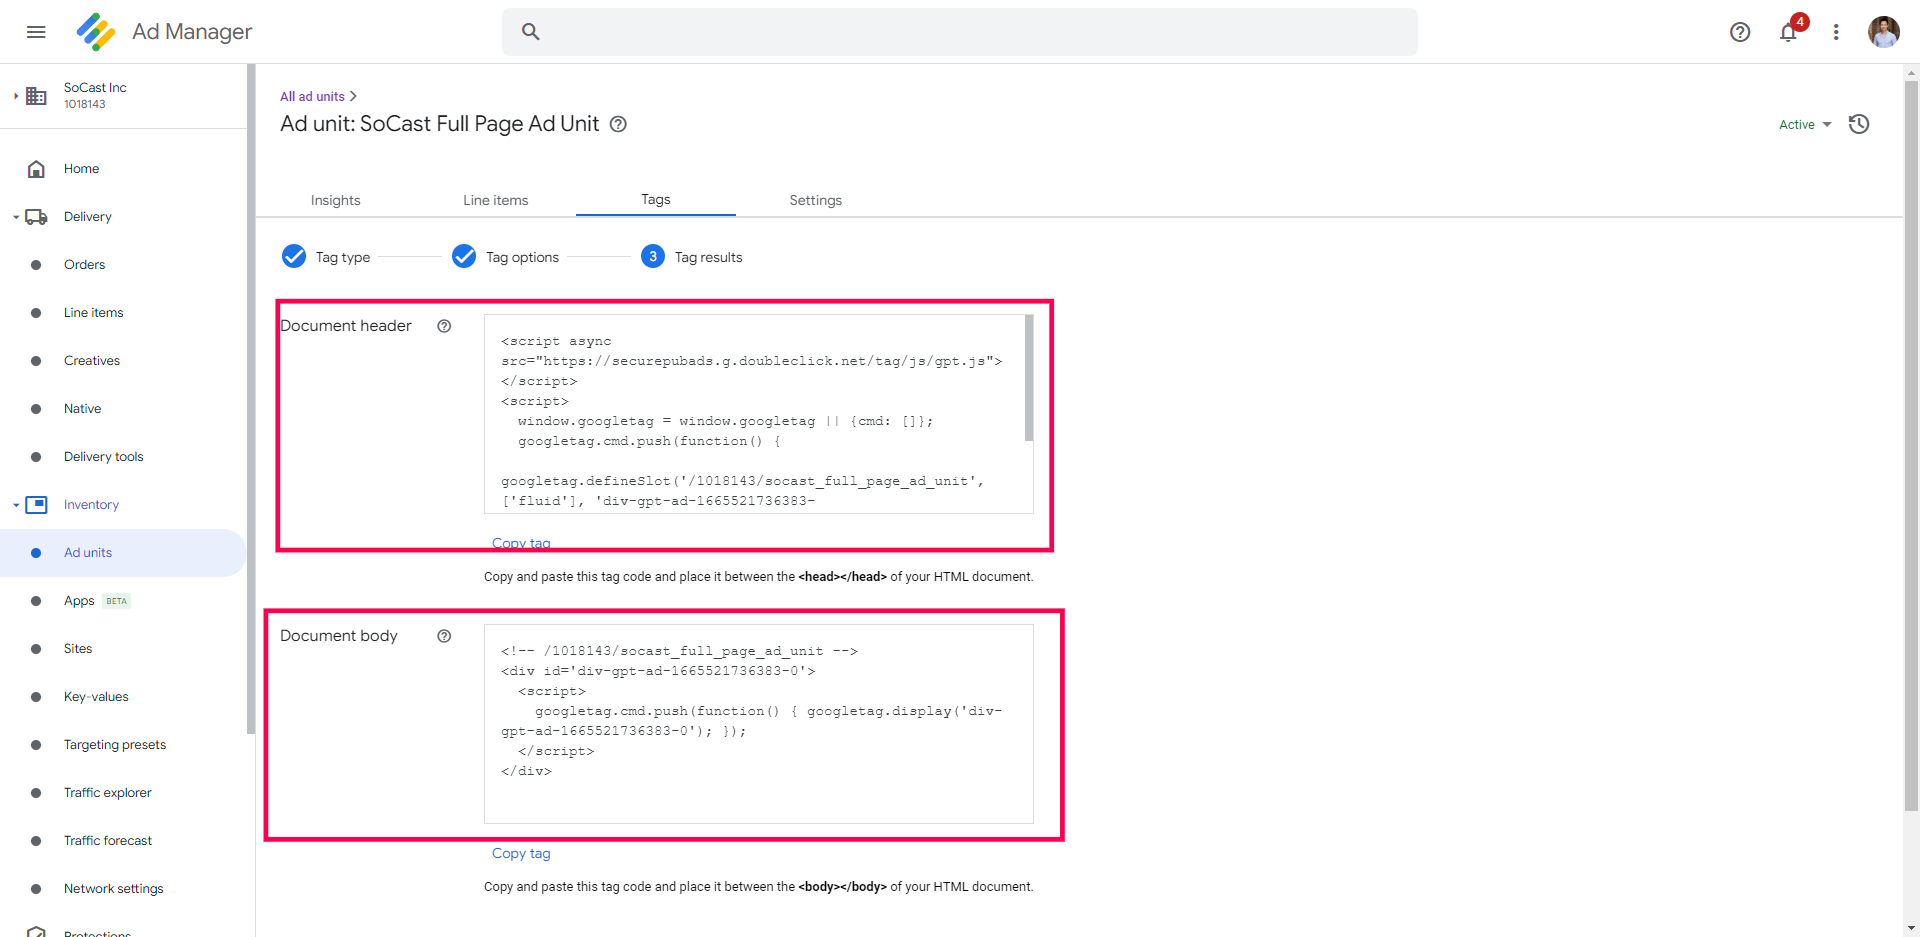Click the Document body code box
The width and height of the screenshot is (1920, 937).
(x=758, y=724)
